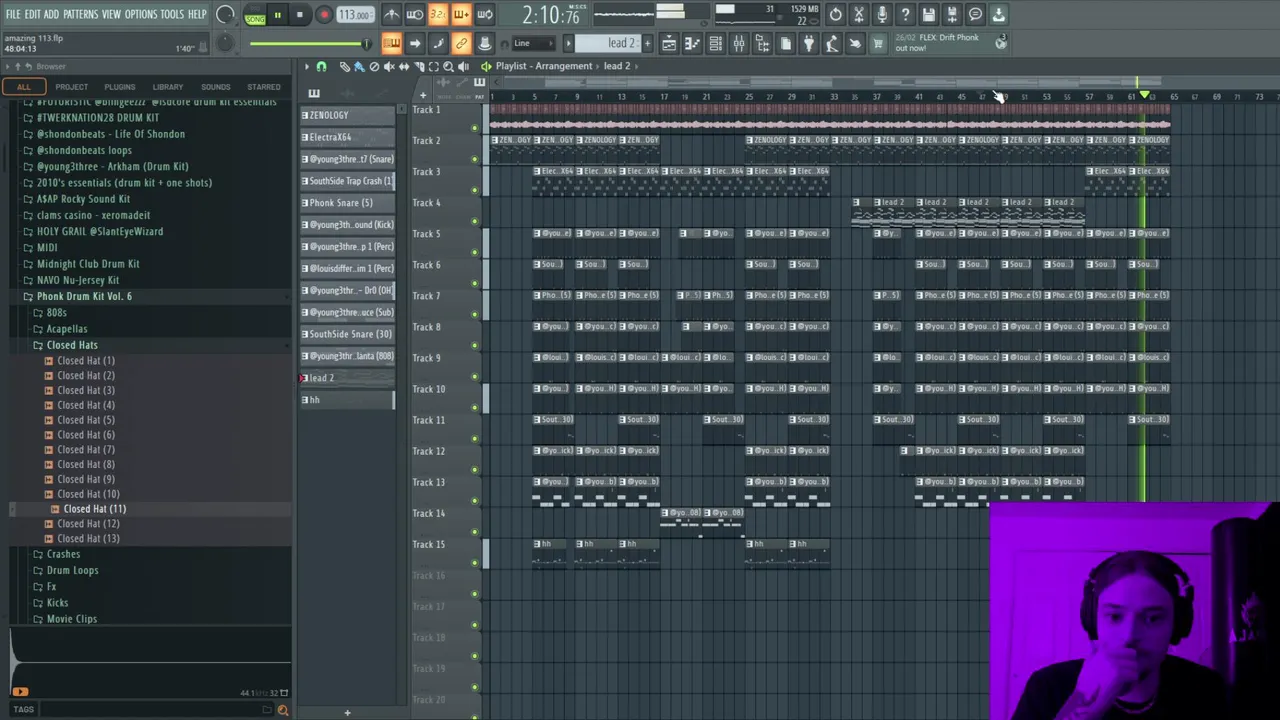The image size is (1280, 720).
Task: Expand the 808s folder
Action: click(x=56, y=312)
